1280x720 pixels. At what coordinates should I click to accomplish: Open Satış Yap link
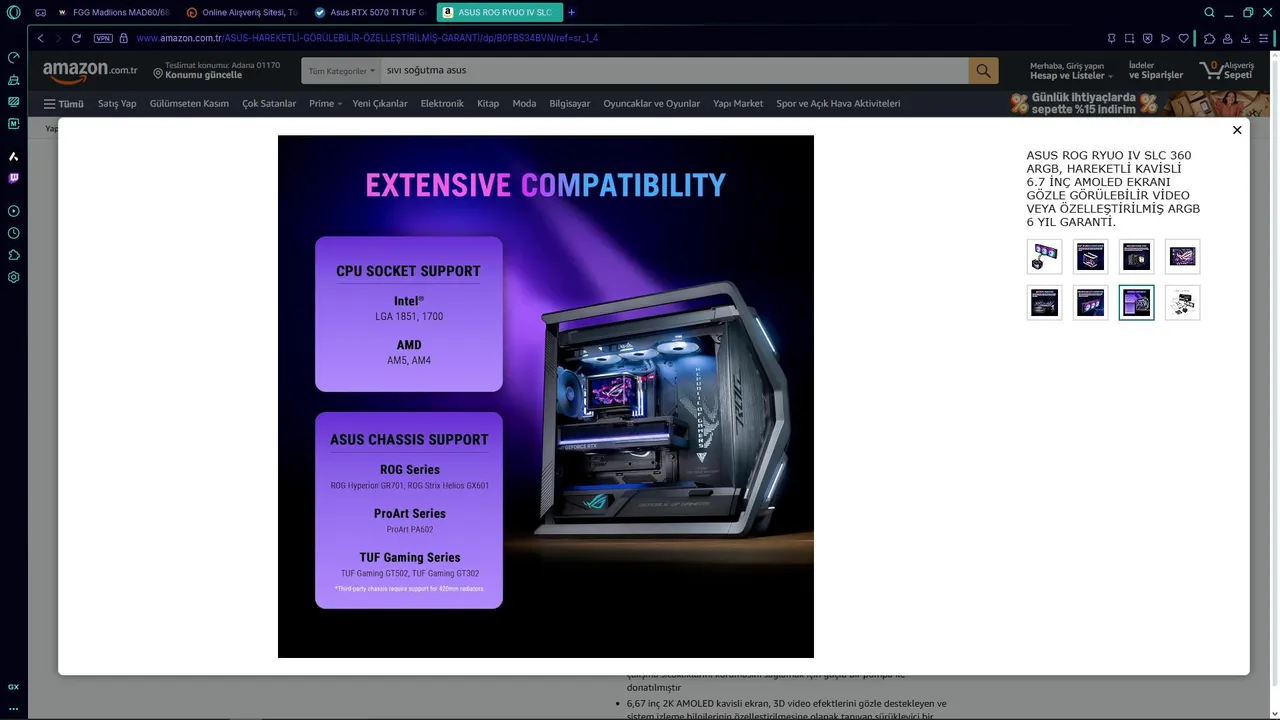pos(117,103)
